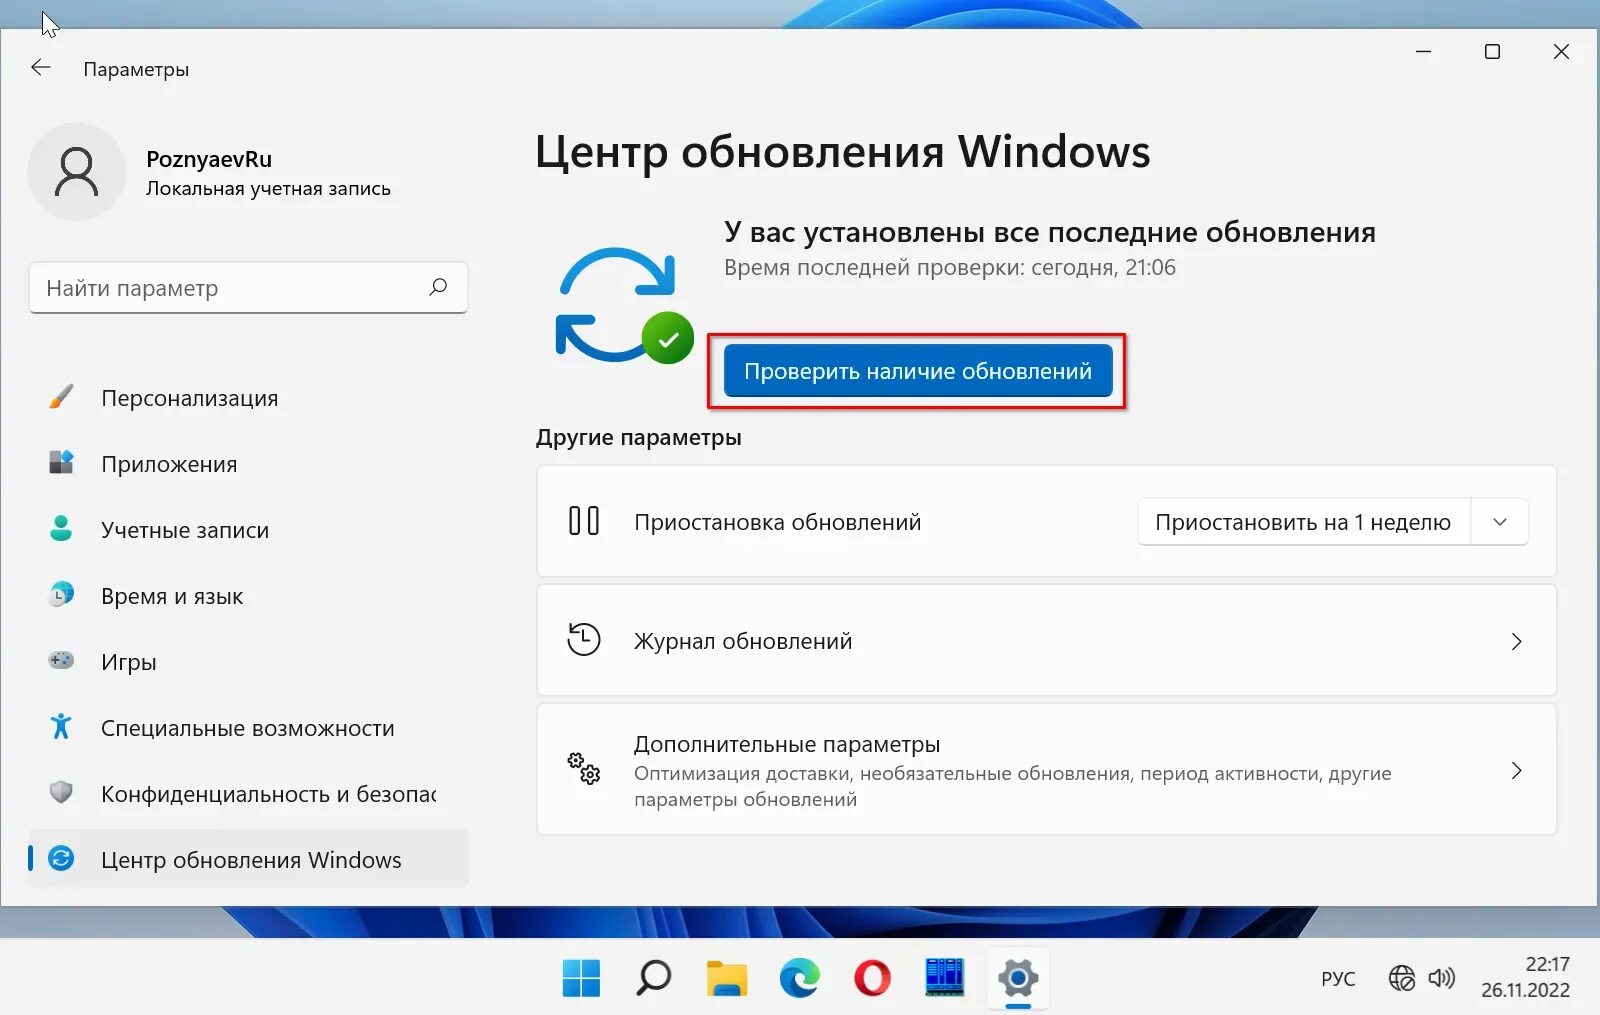Click Локальная учетная запись text
1600x1015 pixels.
pos(268,189)
